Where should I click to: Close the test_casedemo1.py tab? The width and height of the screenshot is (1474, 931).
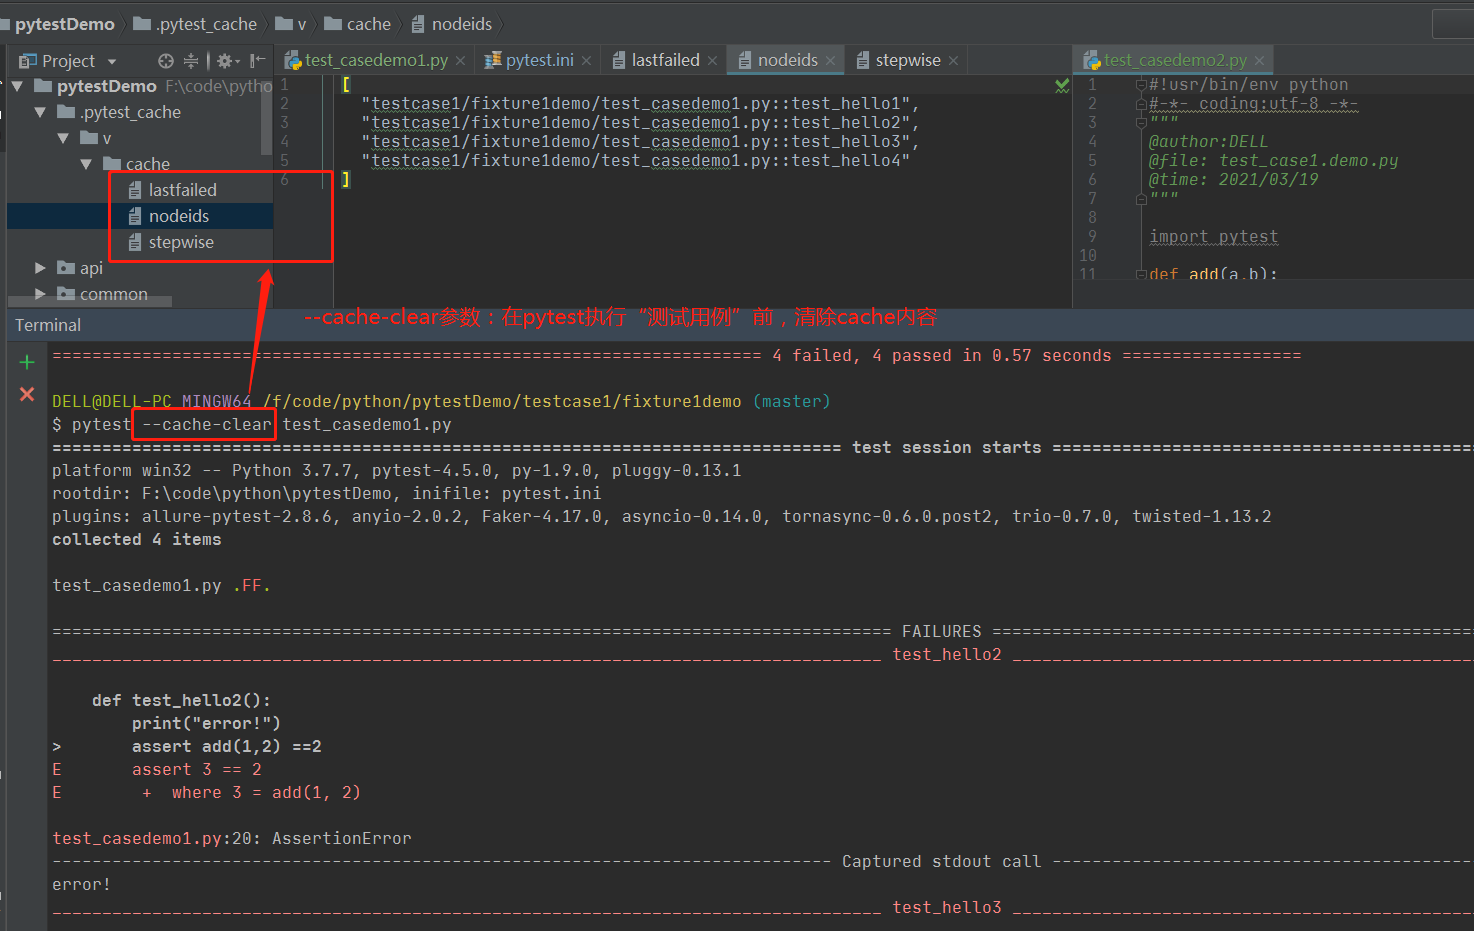[460, 61]
